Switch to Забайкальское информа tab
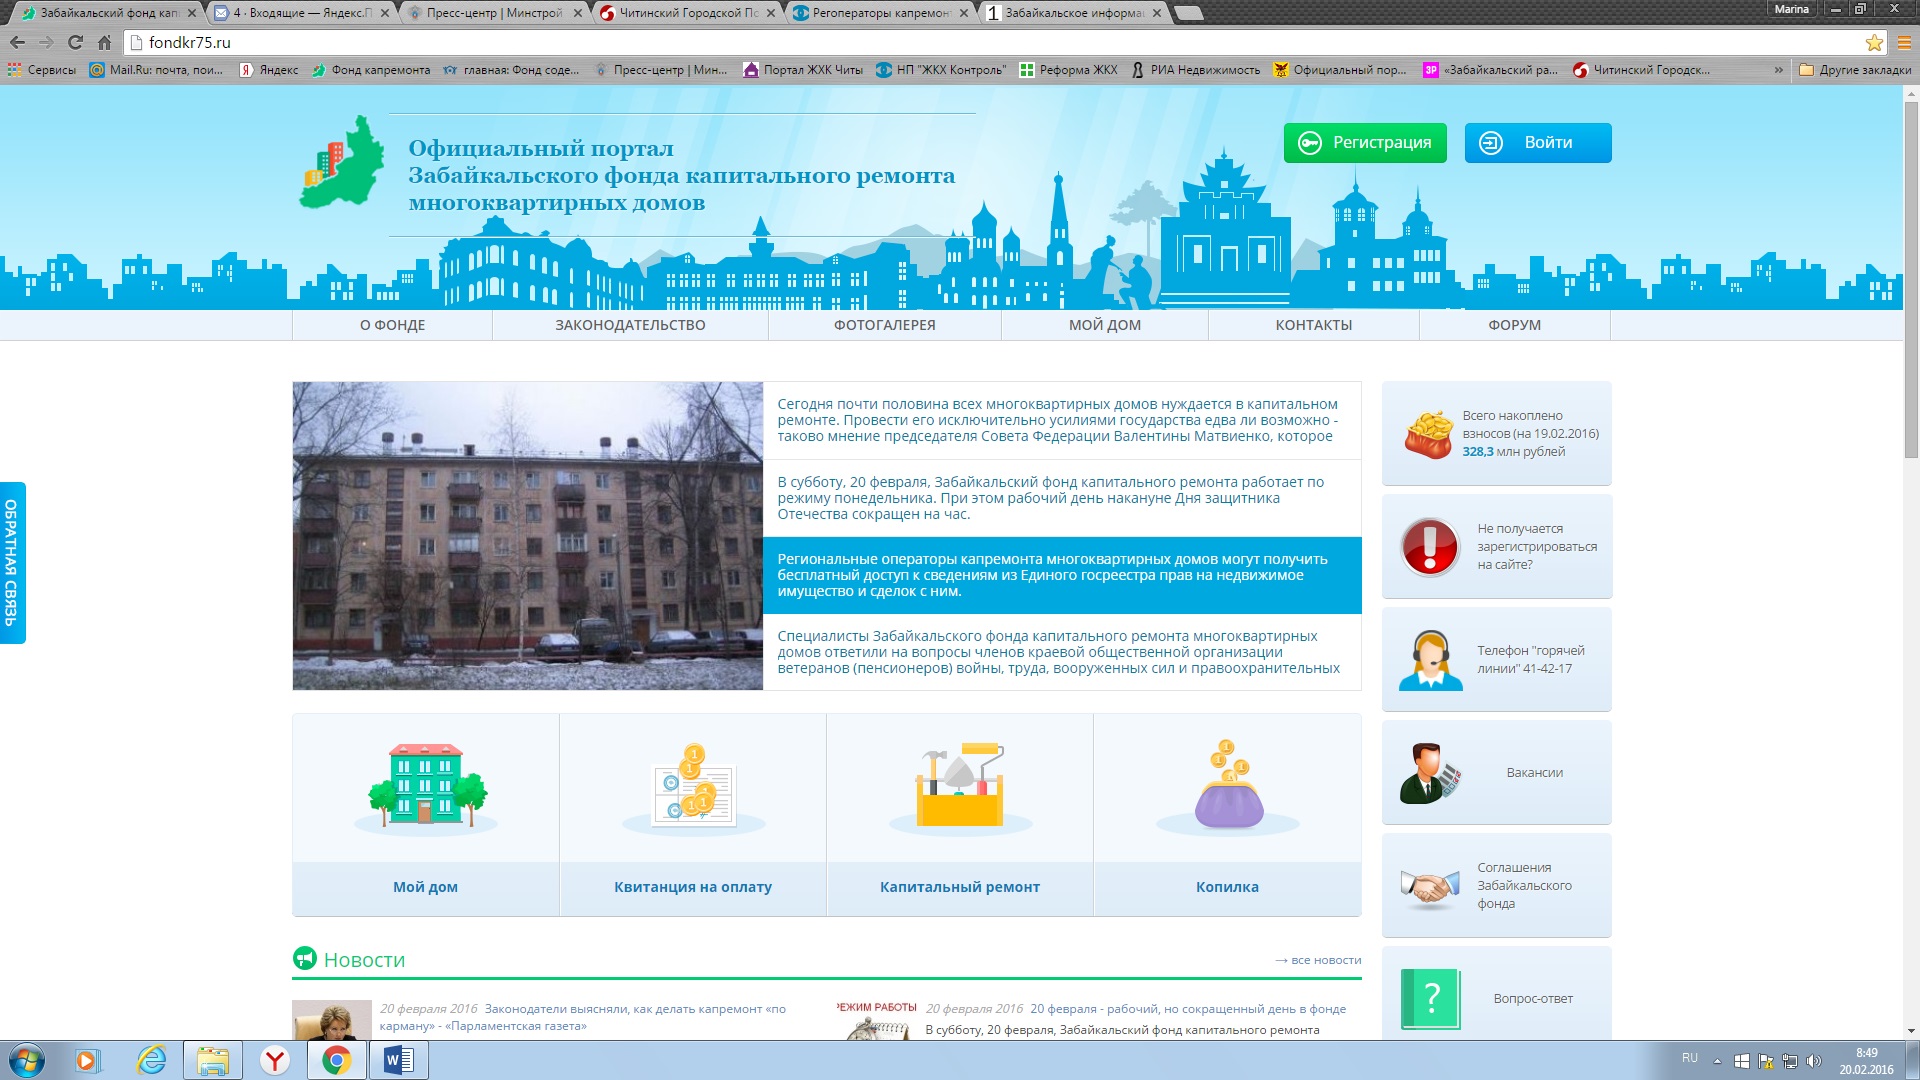 click(x=1073, y=13)
